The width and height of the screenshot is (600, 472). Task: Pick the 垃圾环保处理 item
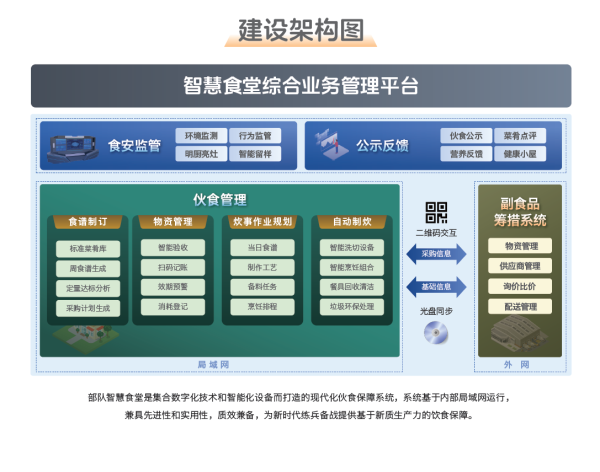pyautogui.click(x=352, y=307)
